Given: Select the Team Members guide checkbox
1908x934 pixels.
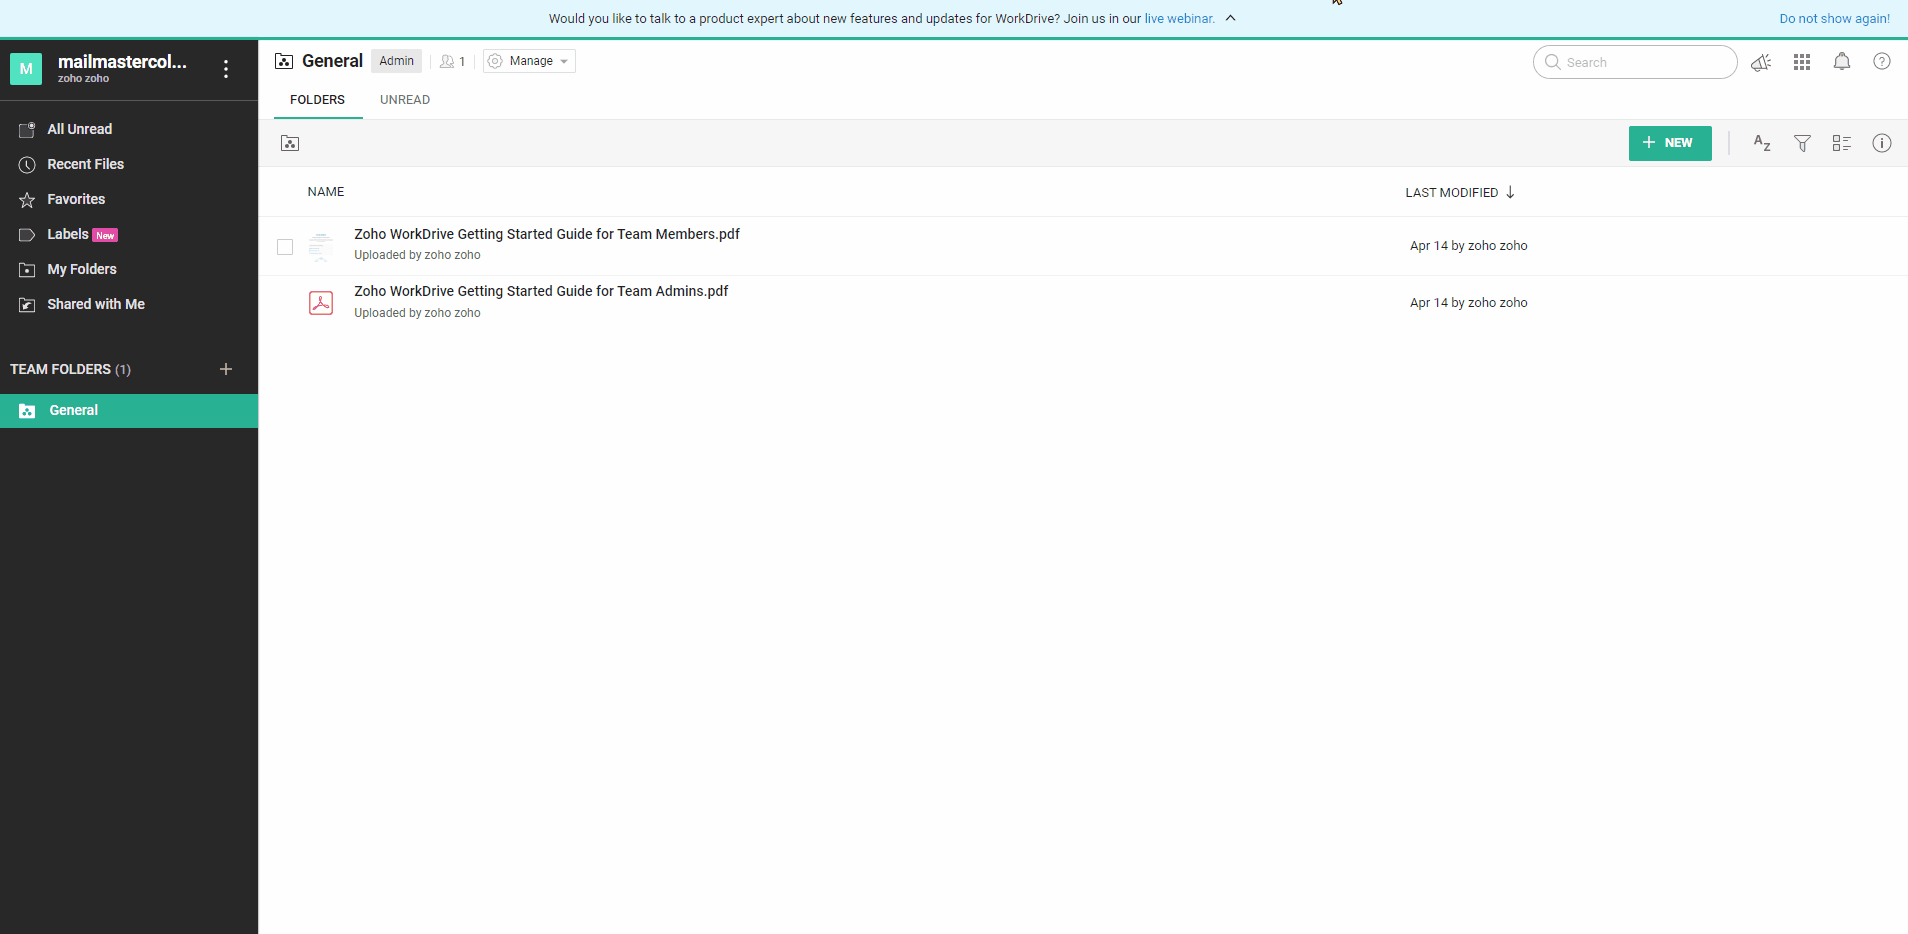Looking at the screenshot, I should (285, 247).
